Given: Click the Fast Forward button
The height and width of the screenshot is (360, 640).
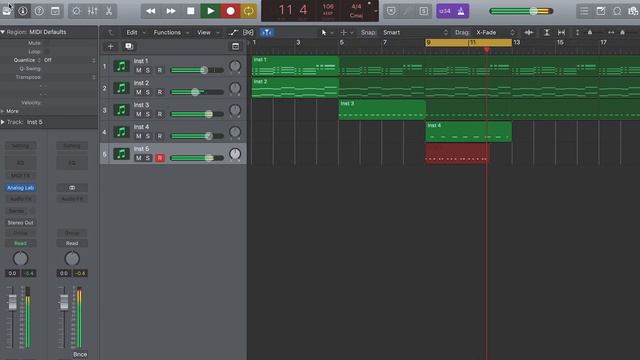Looking at the screenshot, I should [x=171, y=11].
